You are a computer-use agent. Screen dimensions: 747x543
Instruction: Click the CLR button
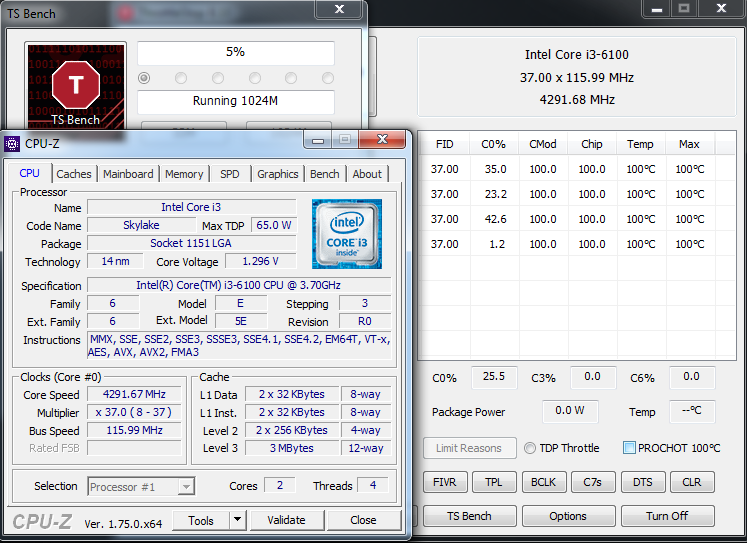click(692, 482)
